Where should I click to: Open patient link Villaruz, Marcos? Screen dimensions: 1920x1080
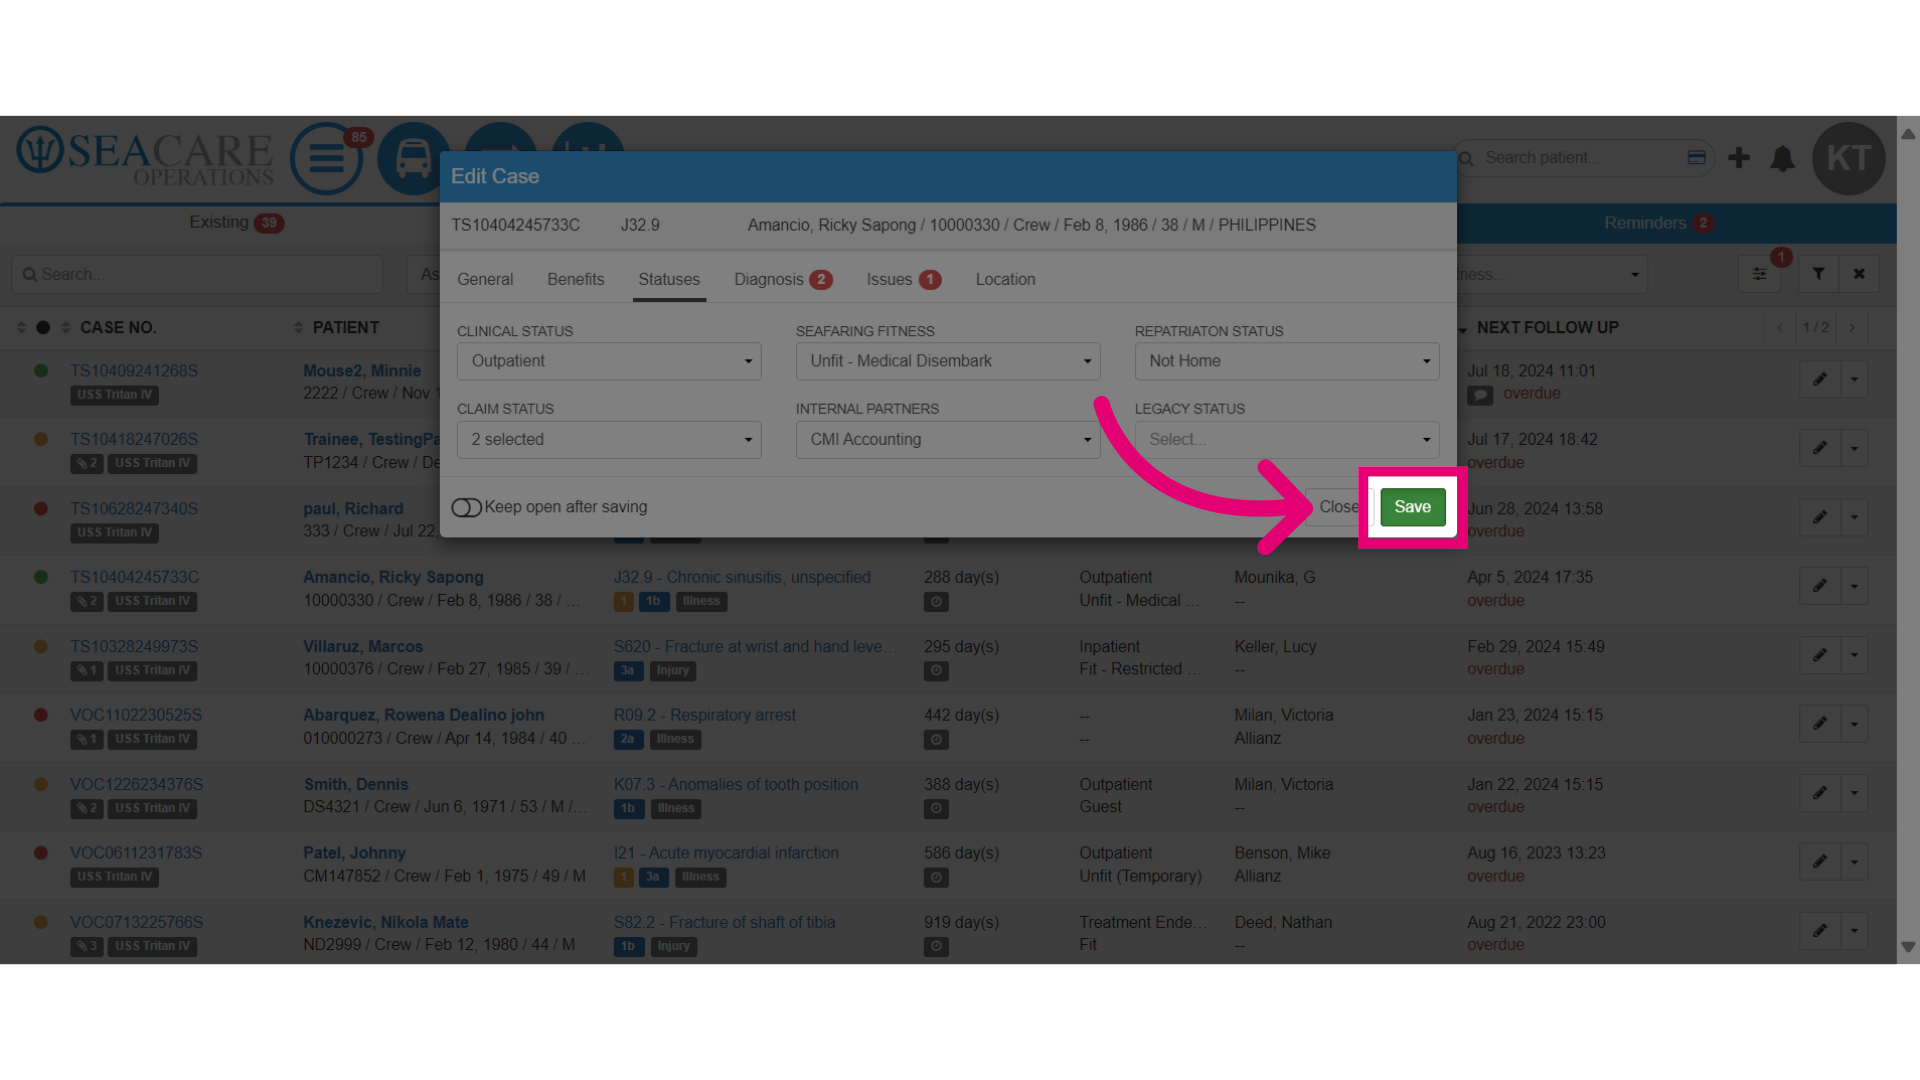(x=363, y=647)
